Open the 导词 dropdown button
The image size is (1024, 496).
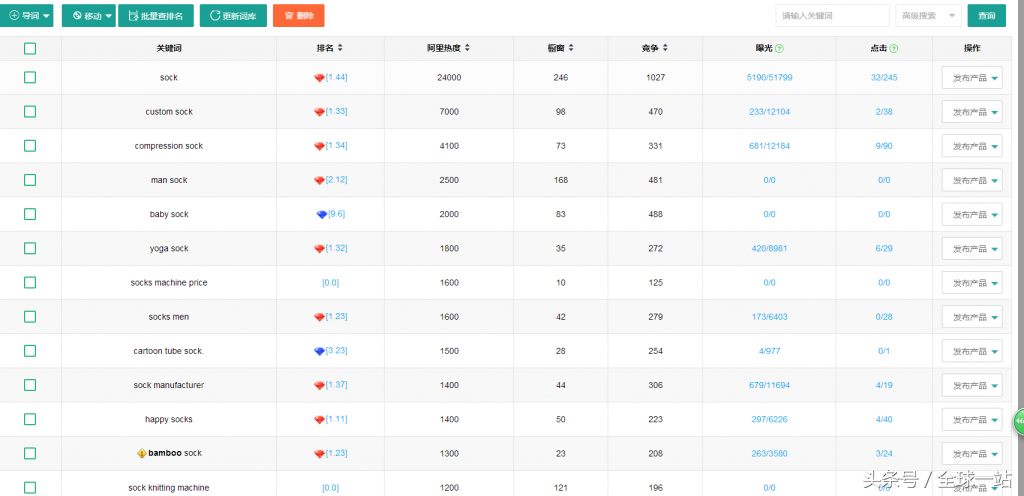(x=27, y=16)
